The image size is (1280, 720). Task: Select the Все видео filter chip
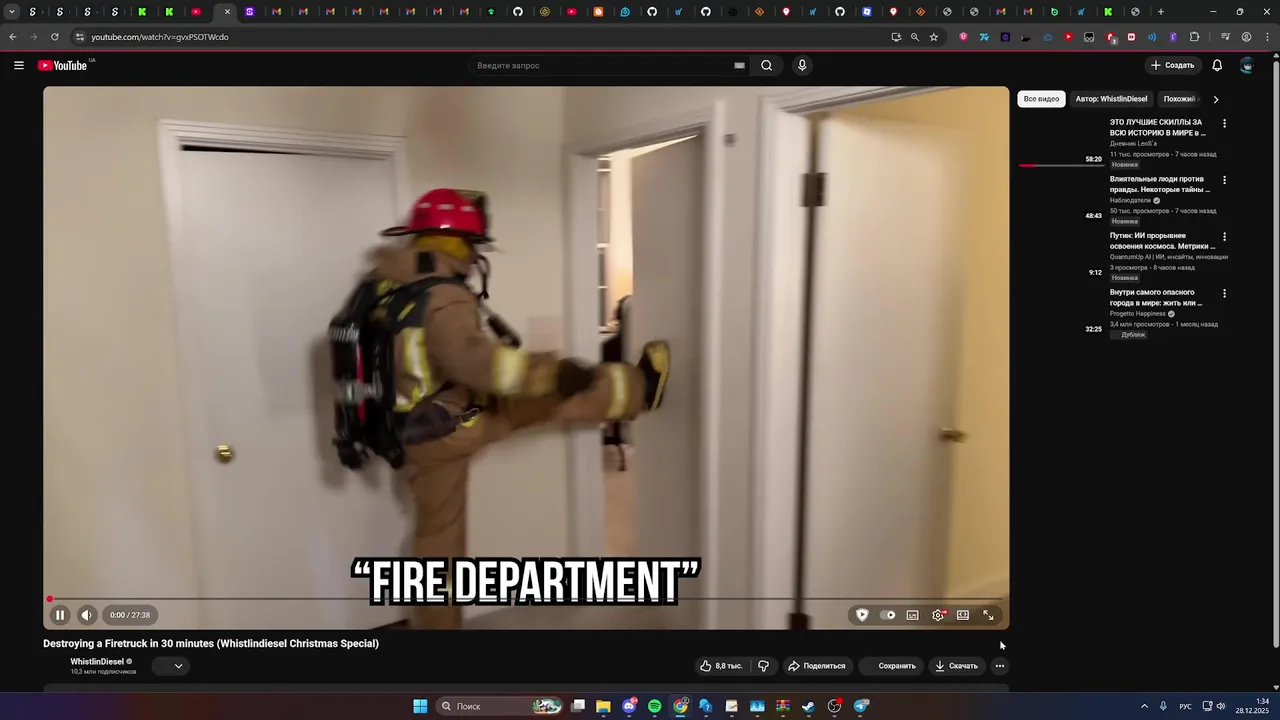point(1041,99)
